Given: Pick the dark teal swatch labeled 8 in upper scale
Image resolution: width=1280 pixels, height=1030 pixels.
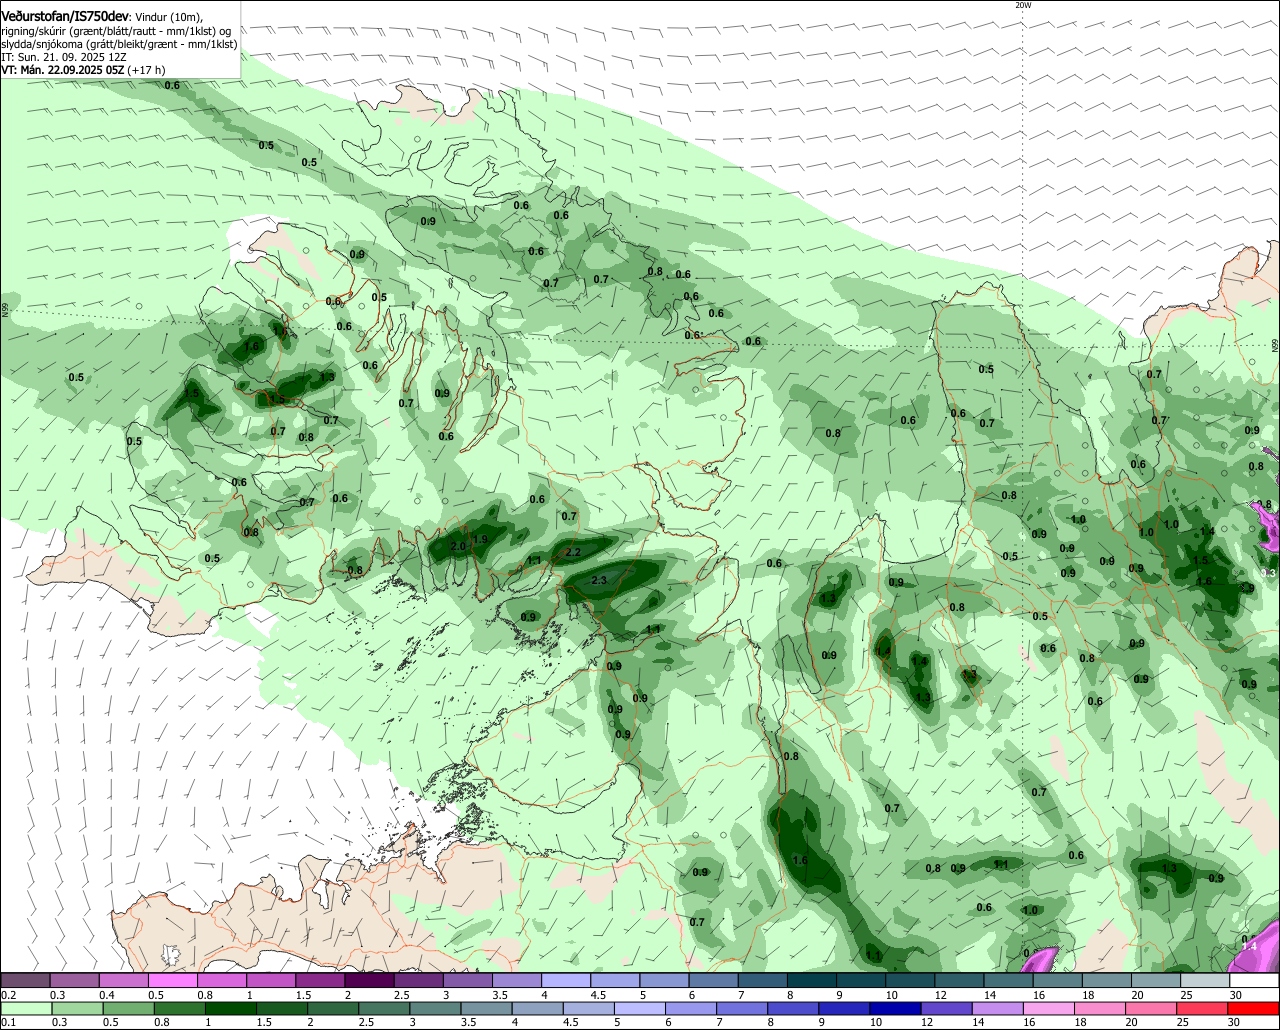Looking at the screenshot, I should (x=812, y=981).
